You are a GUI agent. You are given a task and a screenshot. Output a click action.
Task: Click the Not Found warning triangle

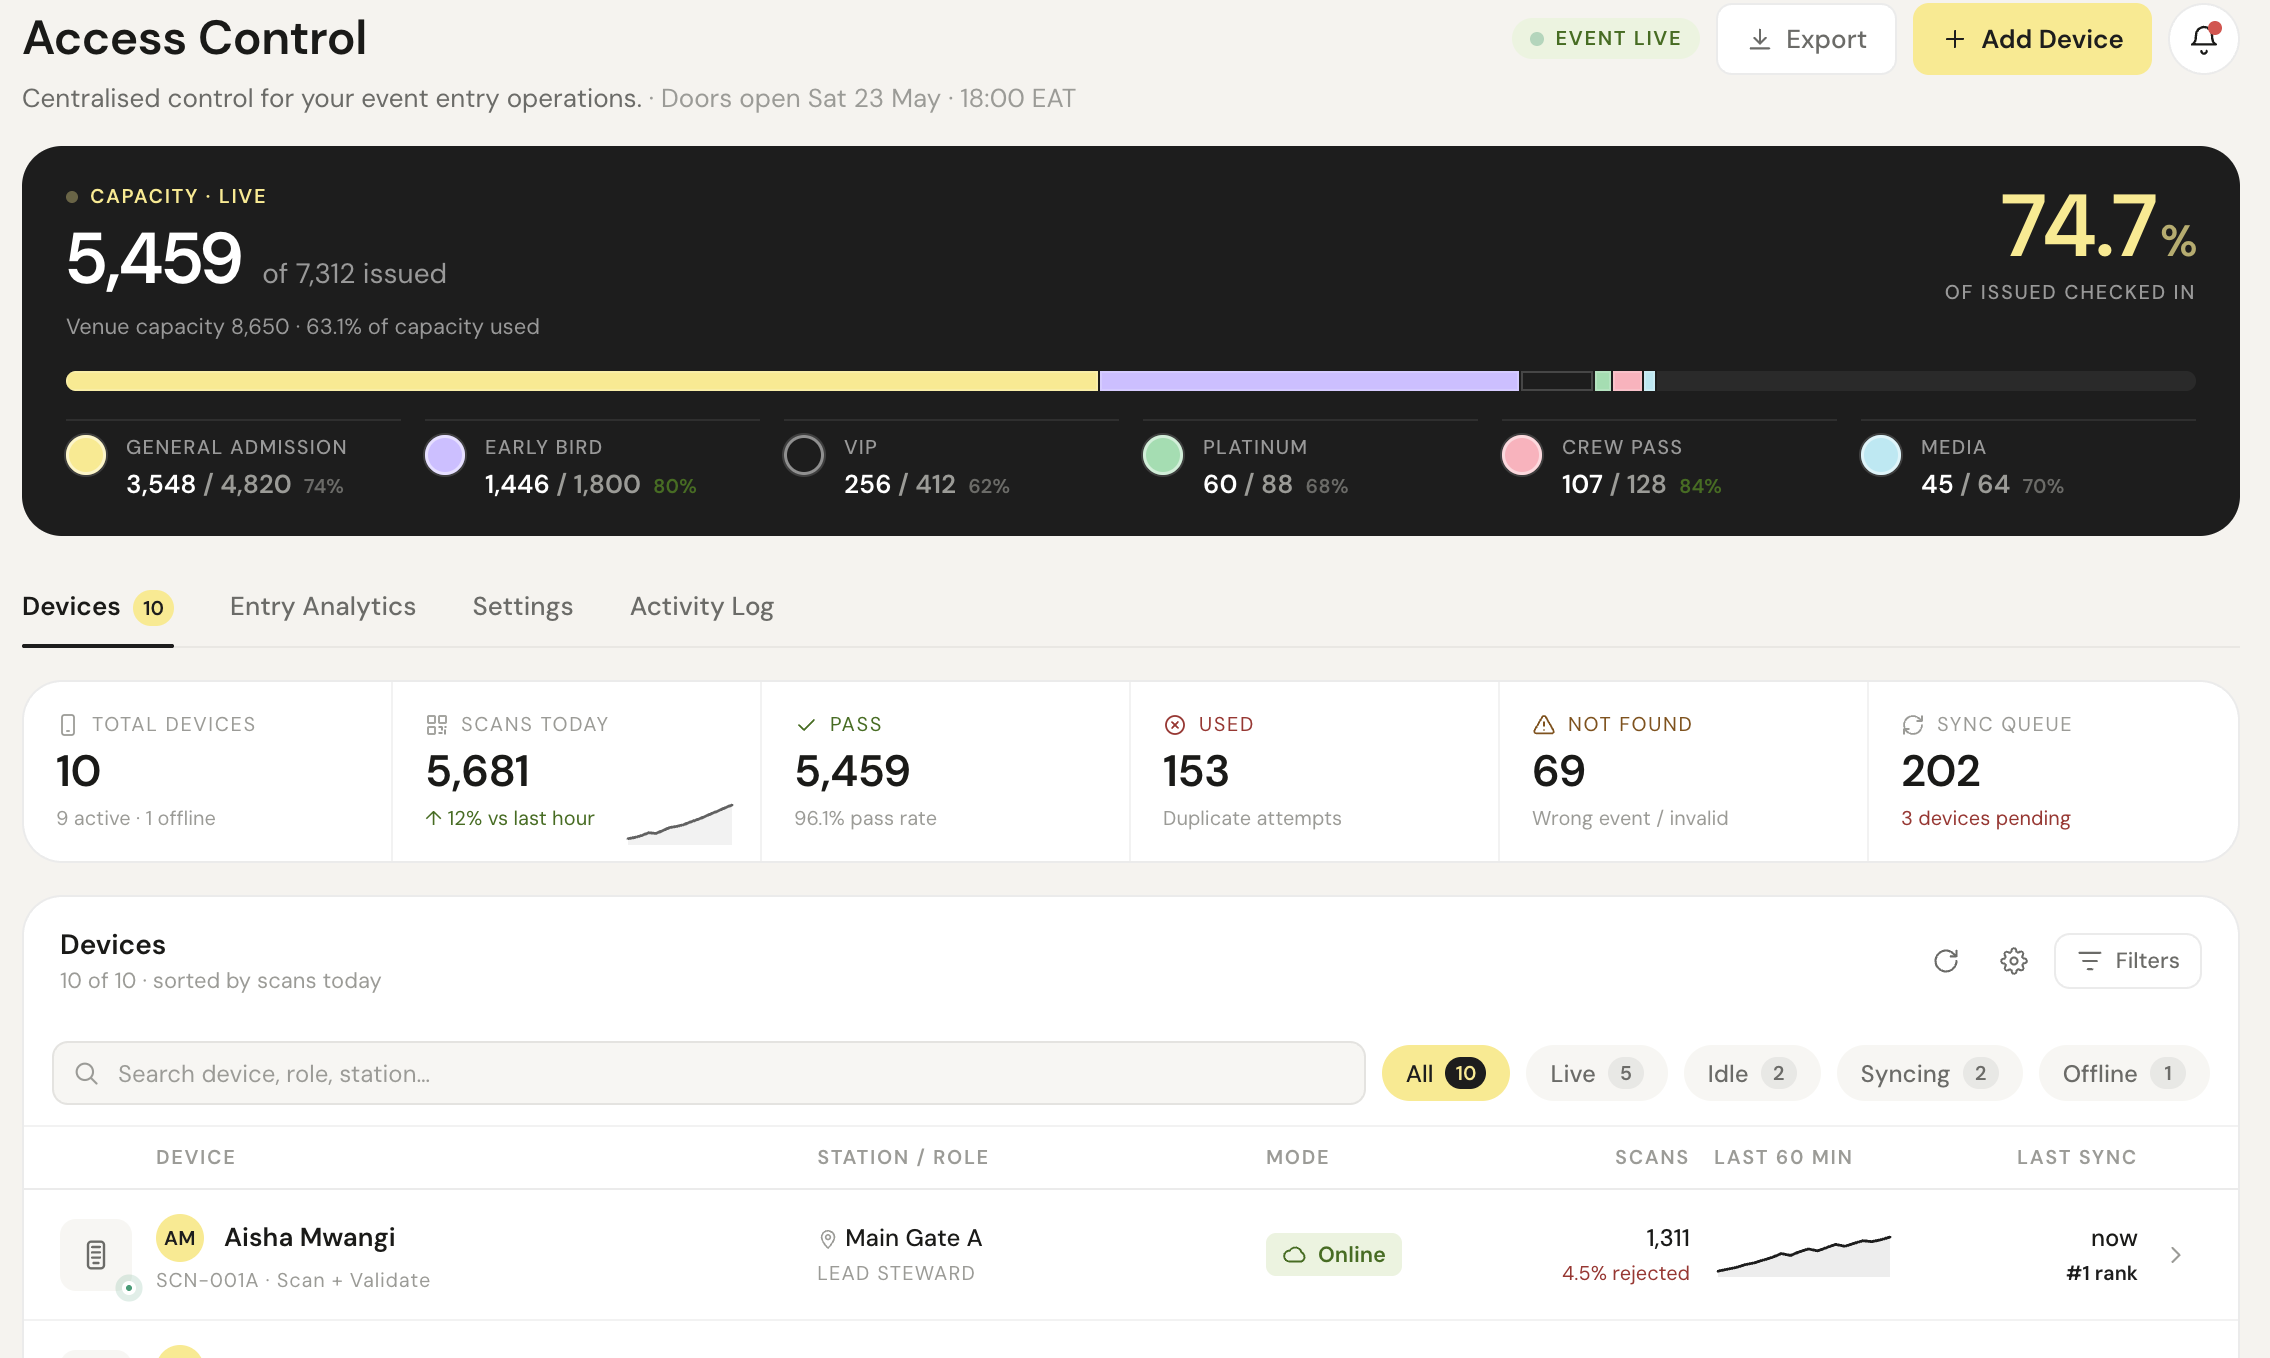pyautogui.click(x=1544, y=724)
